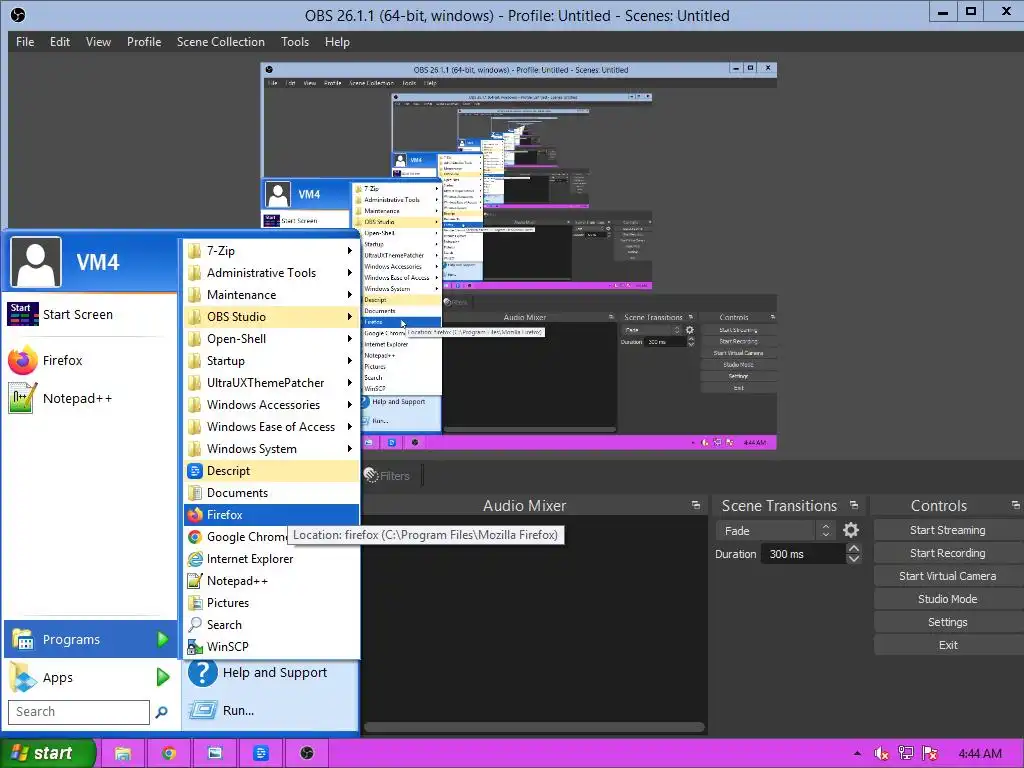Expand the Administrative Tools folder
Screen dimensions: 1024x768
[271, 273]
